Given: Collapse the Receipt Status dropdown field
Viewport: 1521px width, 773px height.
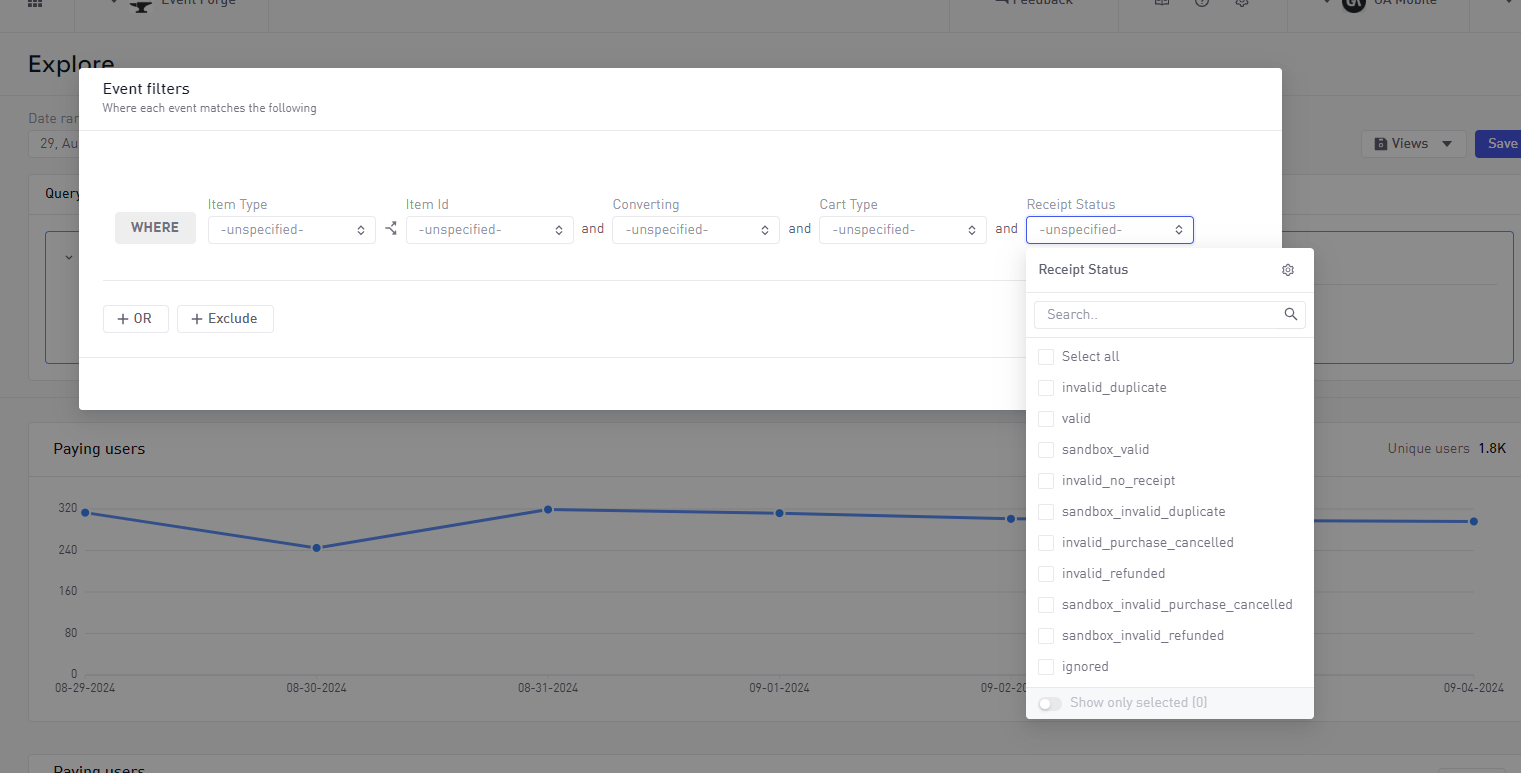Looking at the screenshot, I should click(1110, 230).
